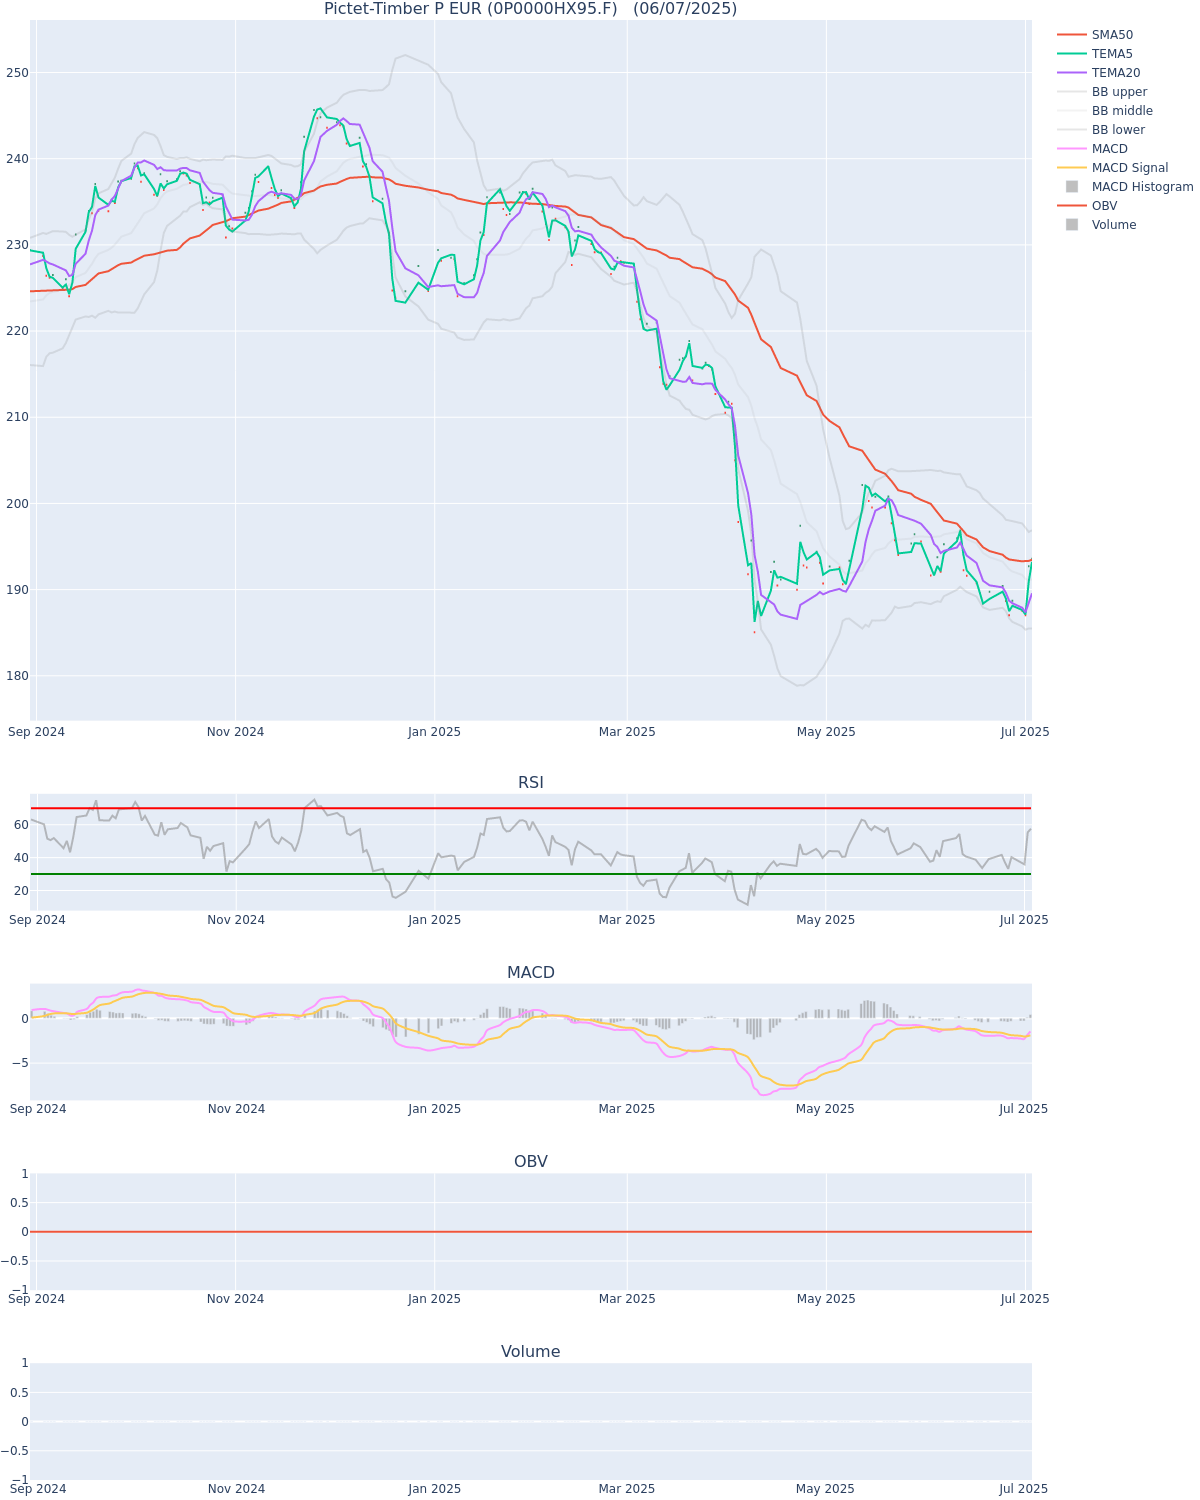Click the 20 label on RSI axis

pos(20,891)
